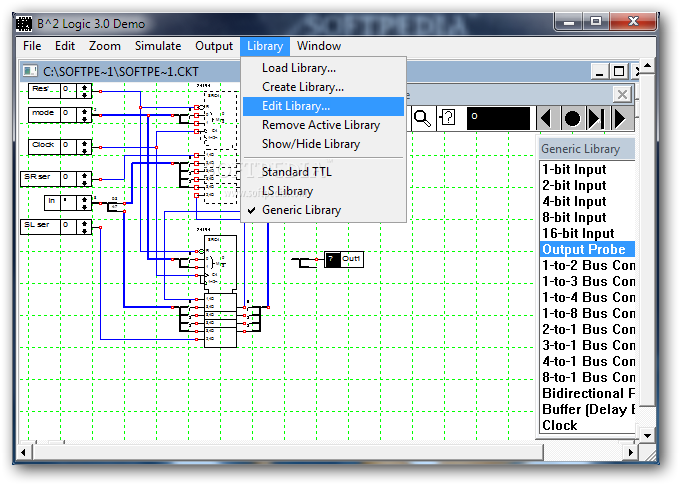680x485 pixels.
Task: Open the Edit menu
Action: click(x=65, y=46)
